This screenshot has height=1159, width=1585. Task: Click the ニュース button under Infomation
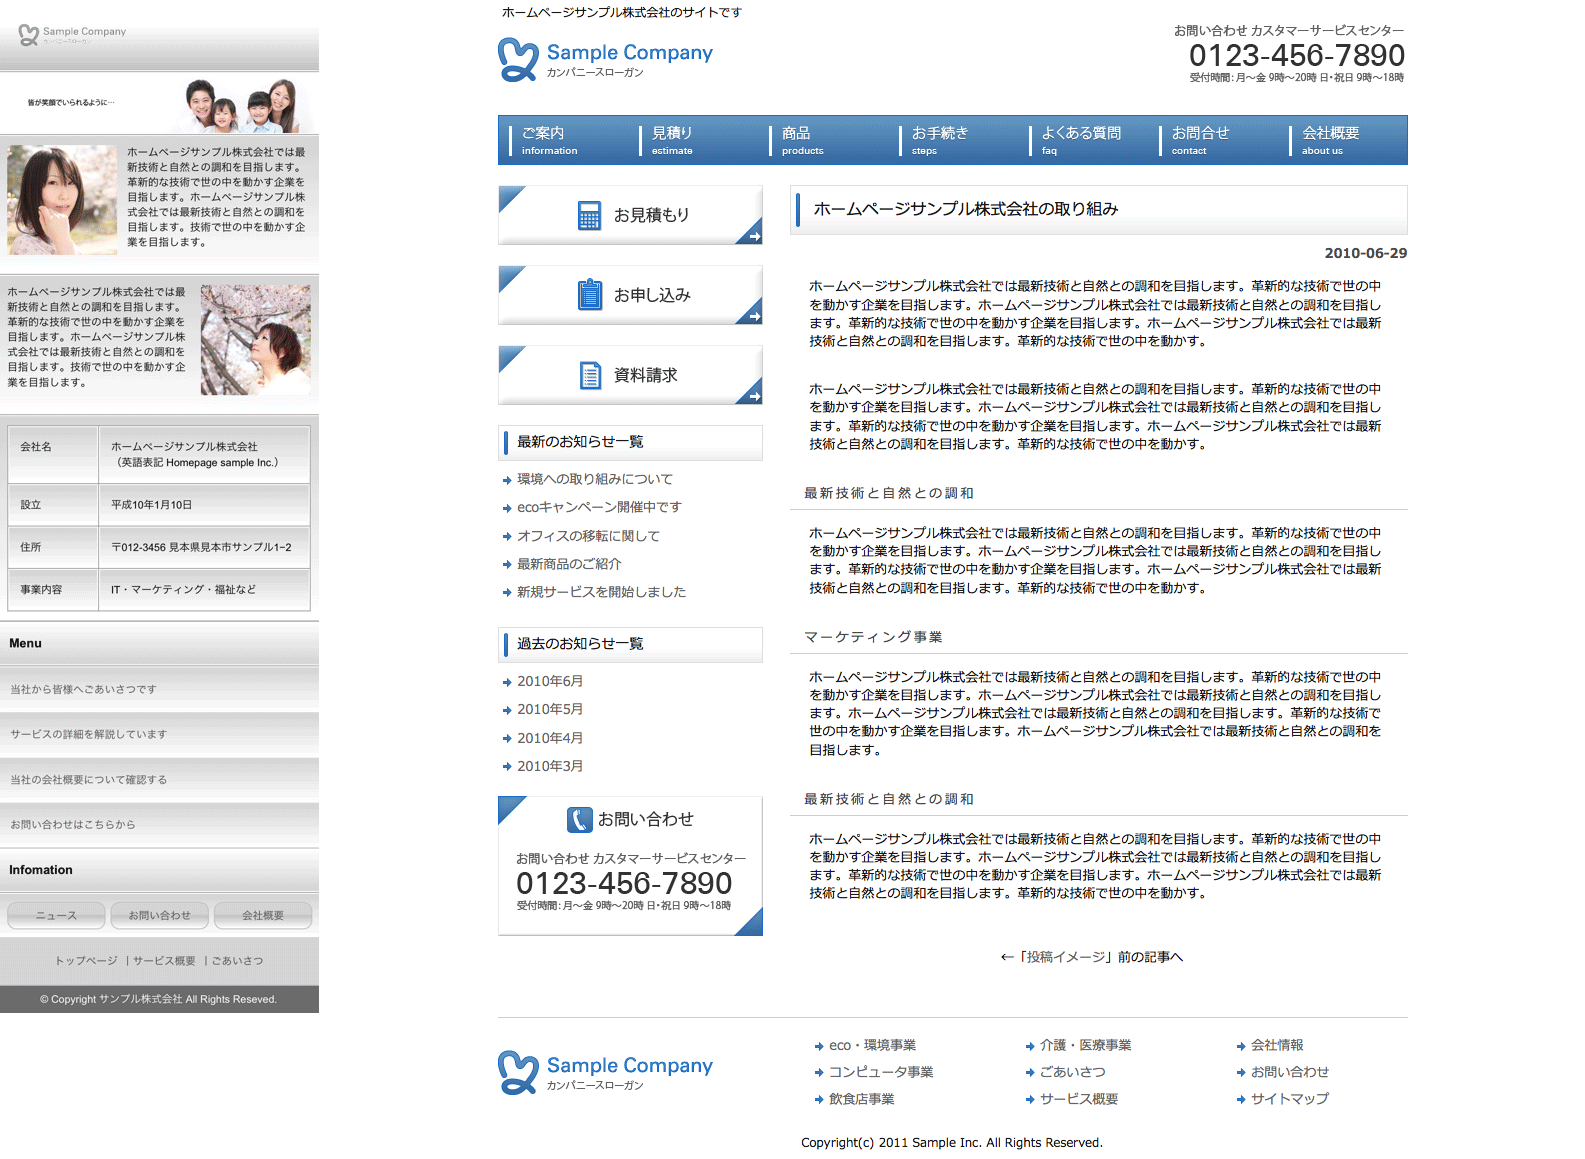56,915
